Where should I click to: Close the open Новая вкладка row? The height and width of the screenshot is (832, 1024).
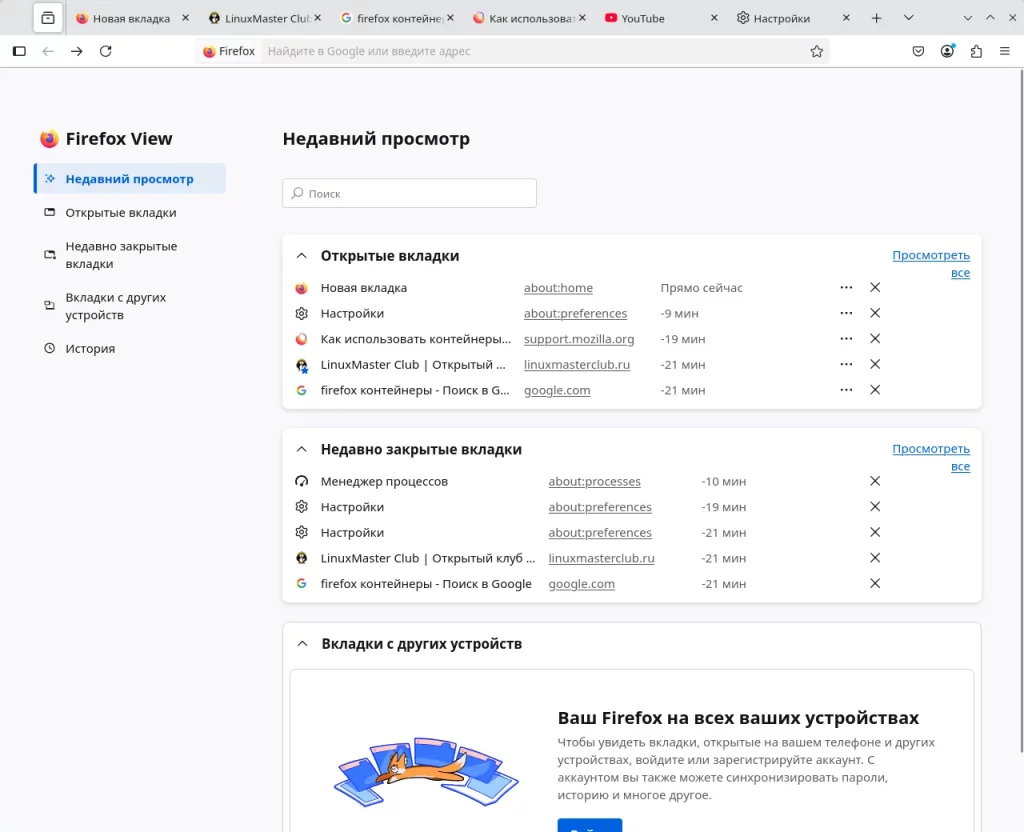[875, 287]
